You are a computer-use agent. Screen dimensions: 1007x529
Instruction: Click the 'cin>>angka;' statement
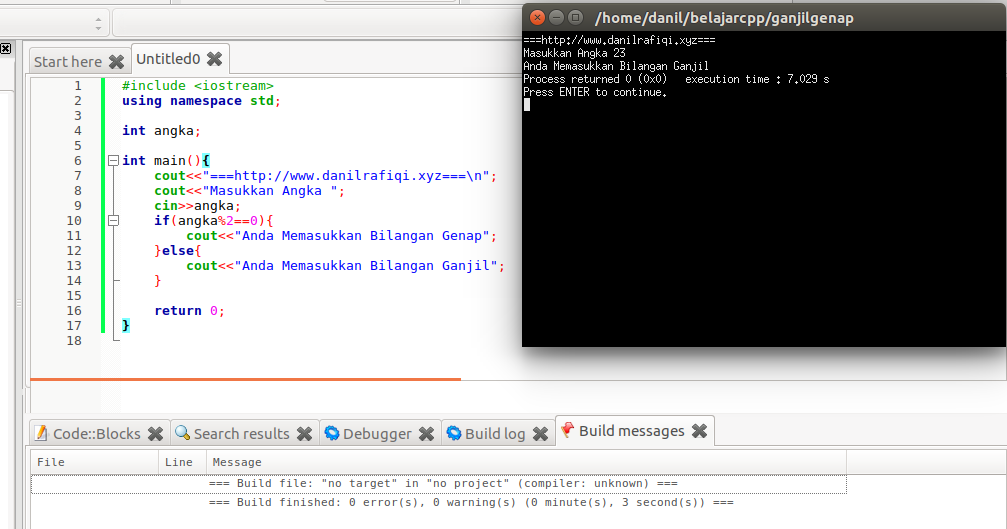click(197, 205)
